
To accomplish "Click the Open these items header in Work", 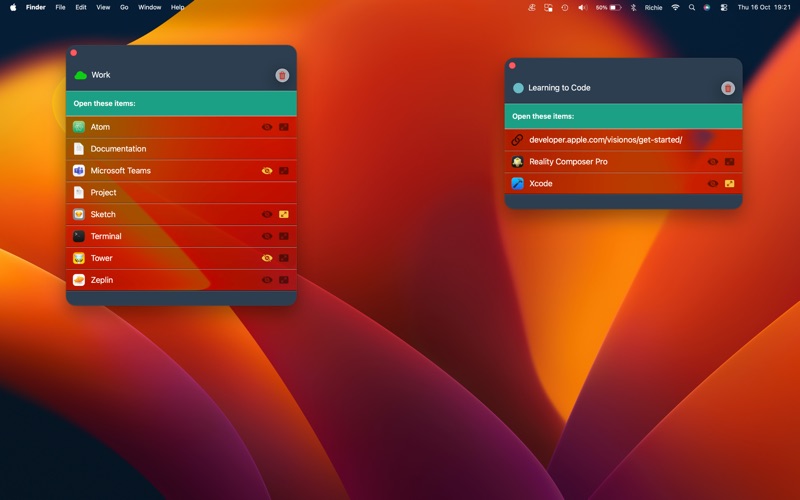I will [x=181, y=104].
